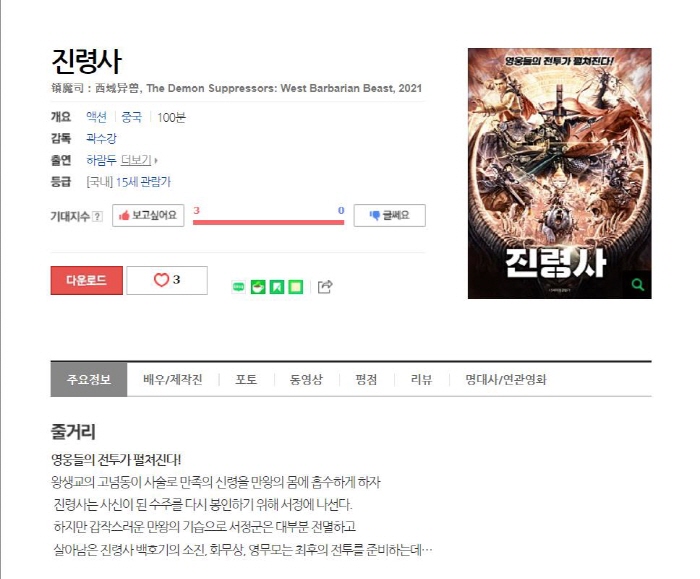The image size is (700, 579).
Task: Open director 곽수강 link
Action: pos(101,138)
